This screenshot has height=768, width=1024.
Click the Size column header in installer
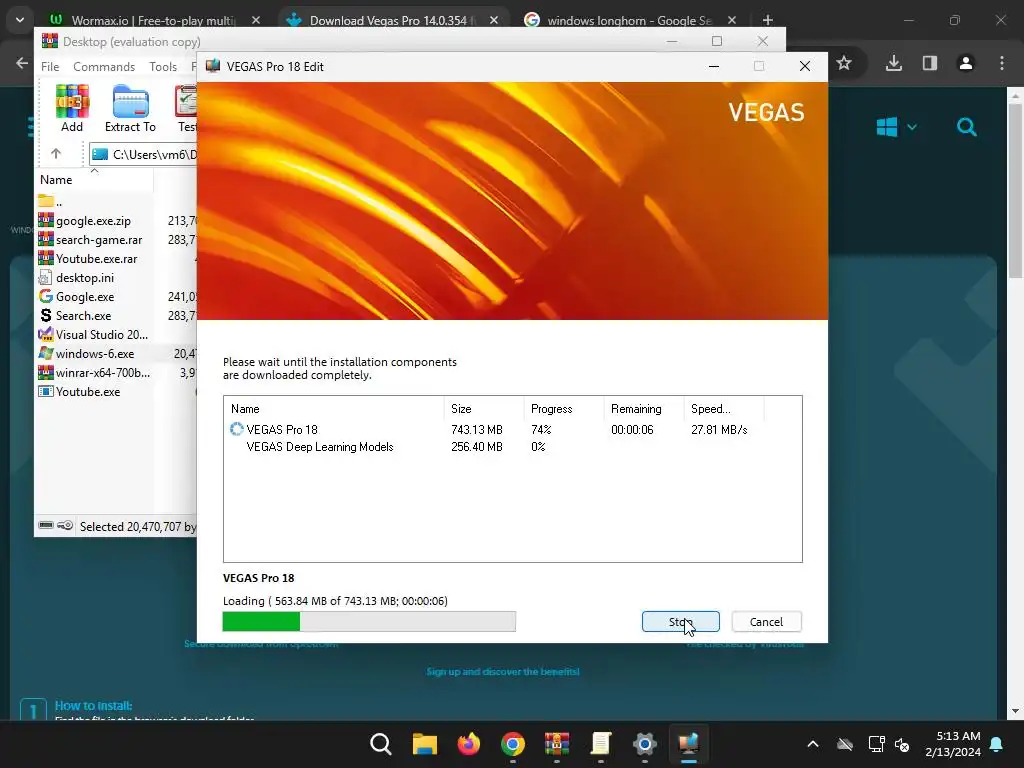(483, 409)
